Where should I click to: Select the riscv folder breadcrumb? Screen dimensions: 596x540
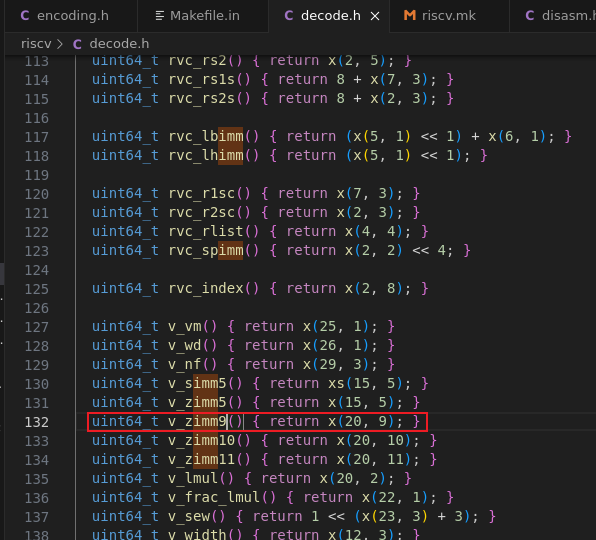36,44
